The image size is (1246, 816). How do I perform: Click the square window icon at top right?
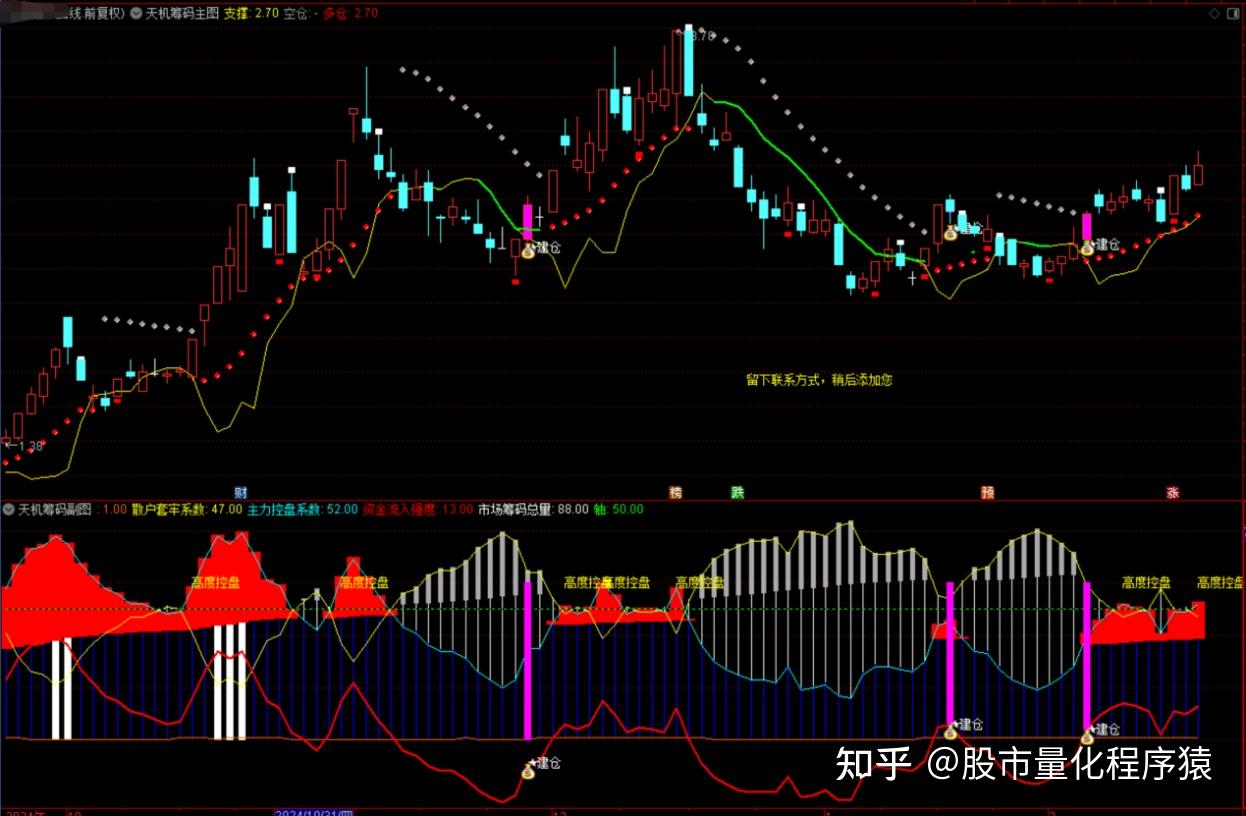click(1232, 14)
